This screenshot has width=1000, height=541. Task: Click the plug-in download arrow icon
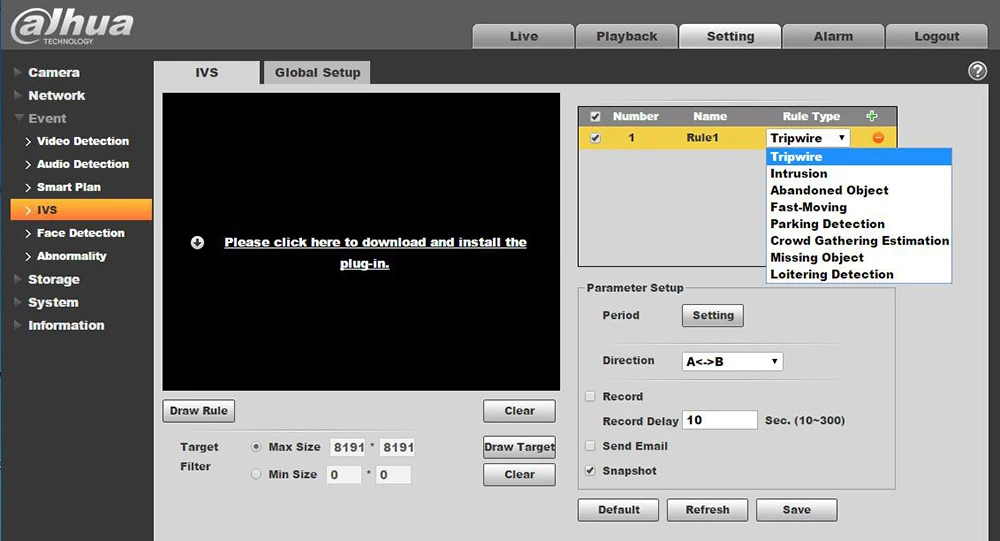pos(197,242)
